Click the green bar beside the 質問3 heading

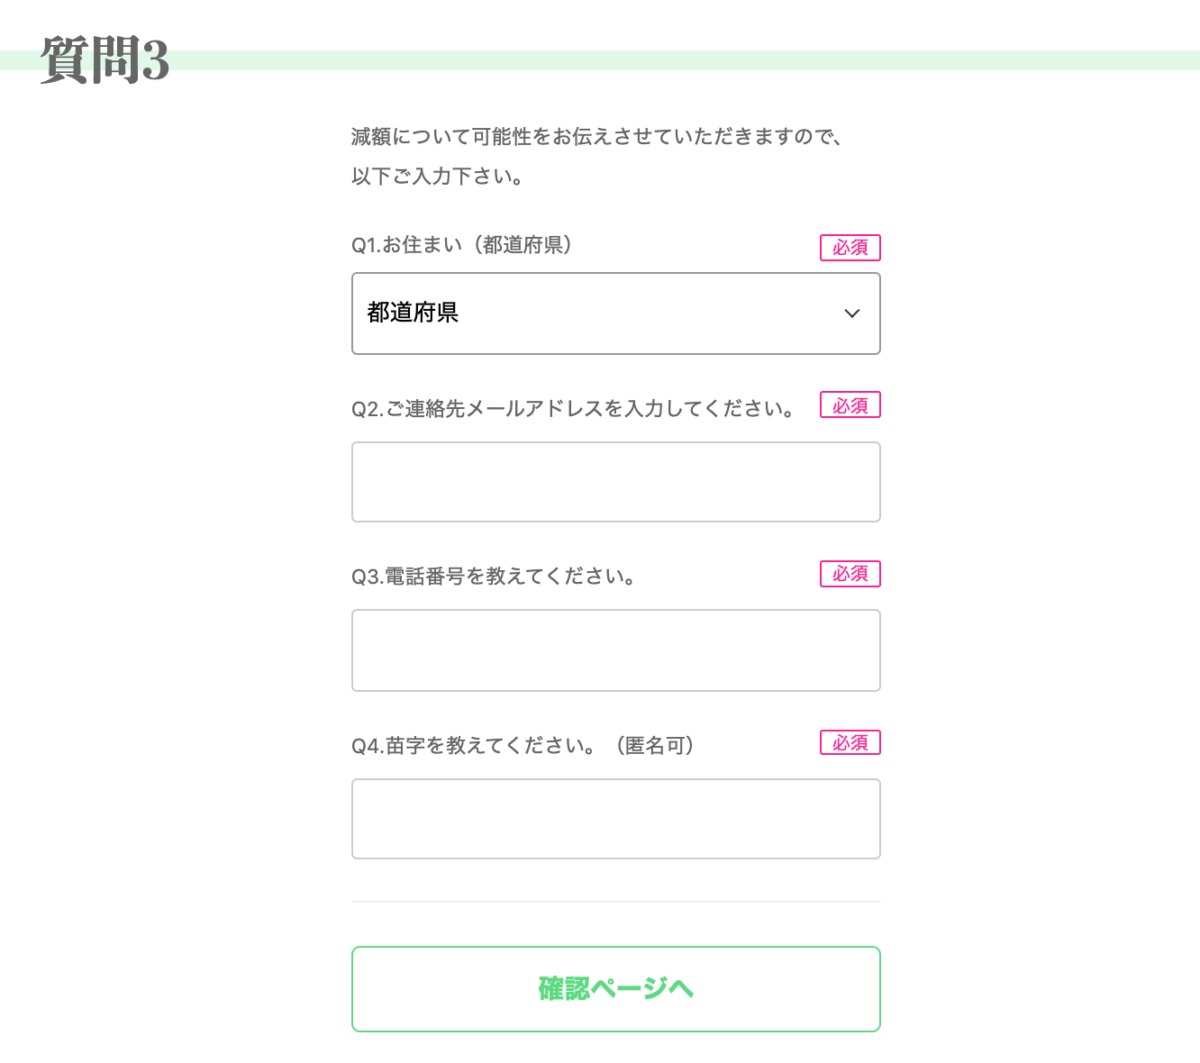[x=680, y=60]
